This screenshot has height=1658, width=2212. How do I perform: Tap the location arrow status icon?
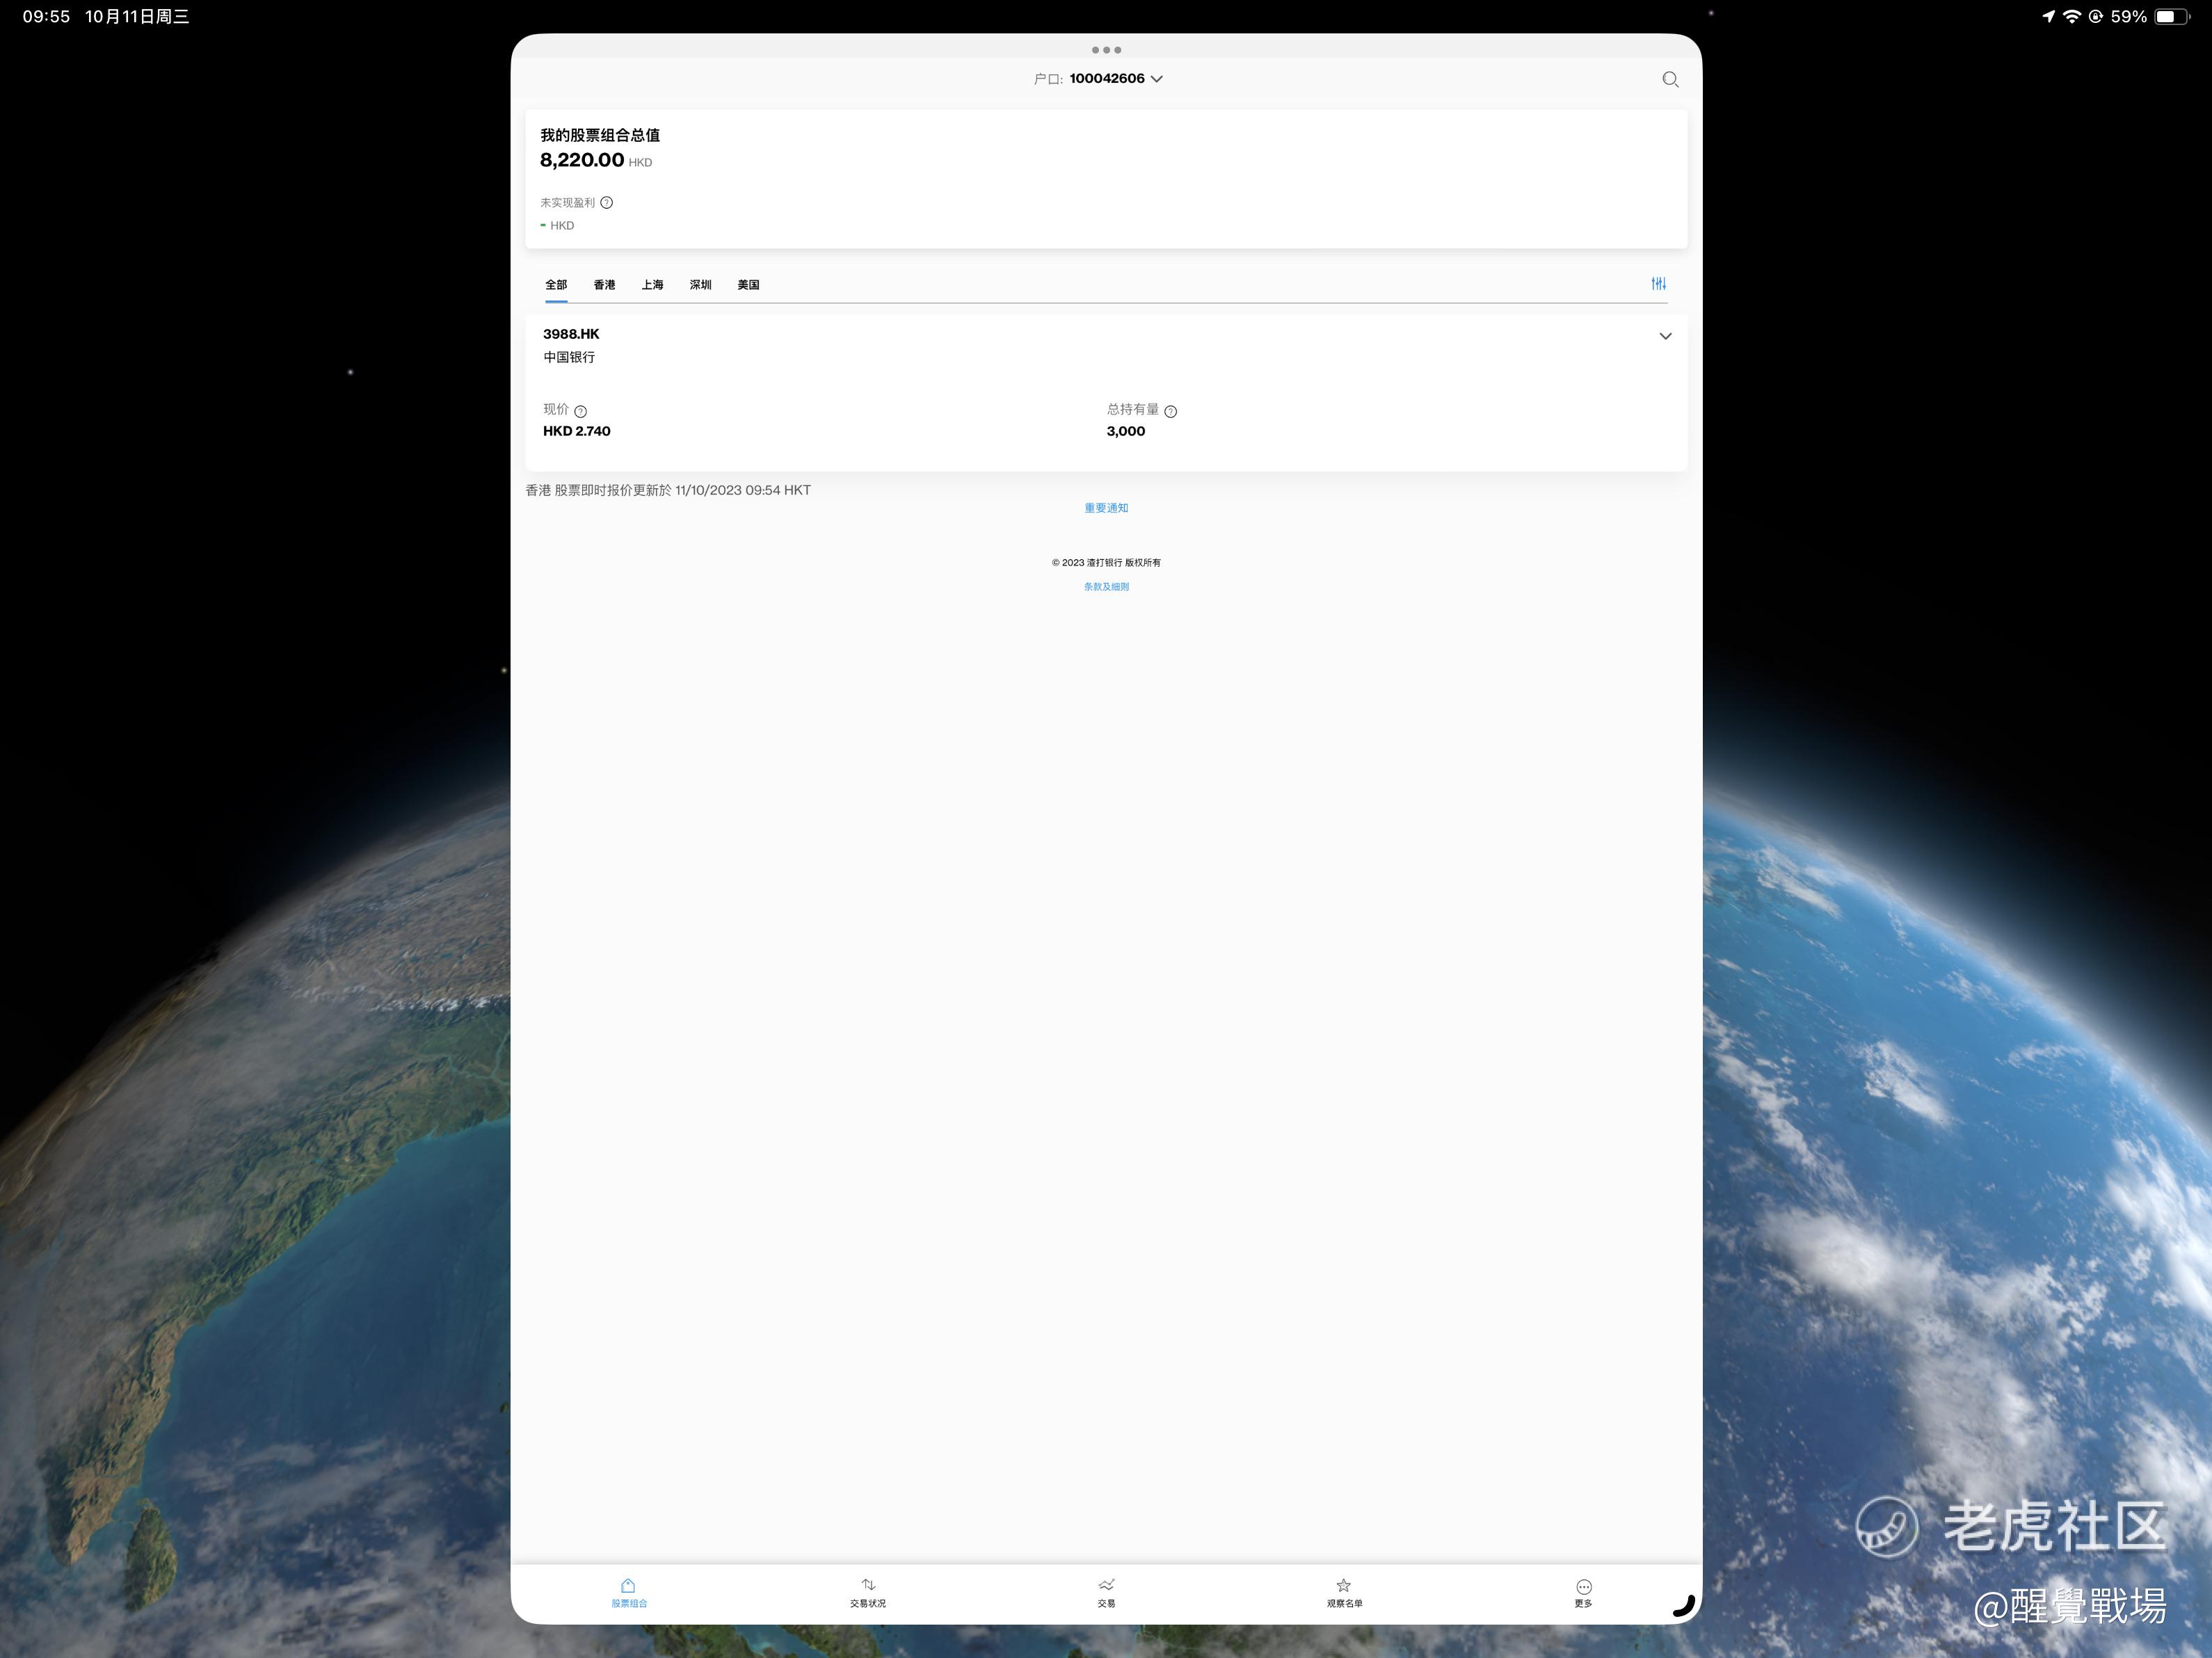pos(2048,16)
